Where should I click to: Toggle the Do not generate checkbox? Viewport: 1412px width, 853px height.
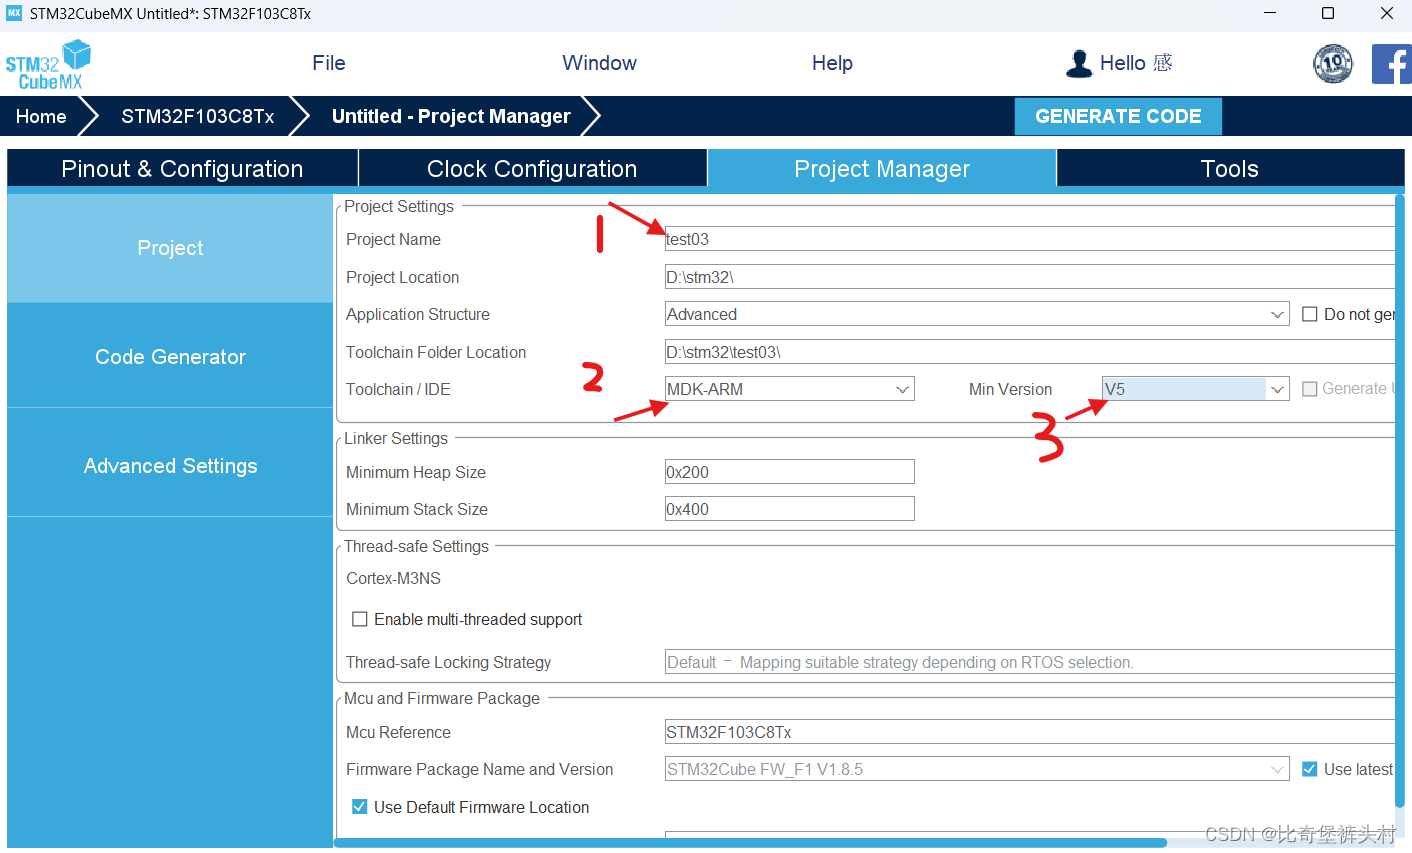point(1310,314)
